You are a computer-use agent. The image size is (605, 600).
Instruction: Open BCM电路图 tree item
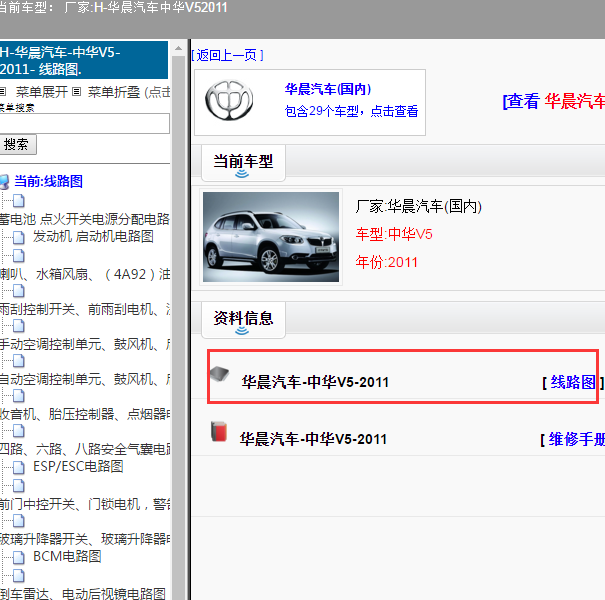point(67,556)
